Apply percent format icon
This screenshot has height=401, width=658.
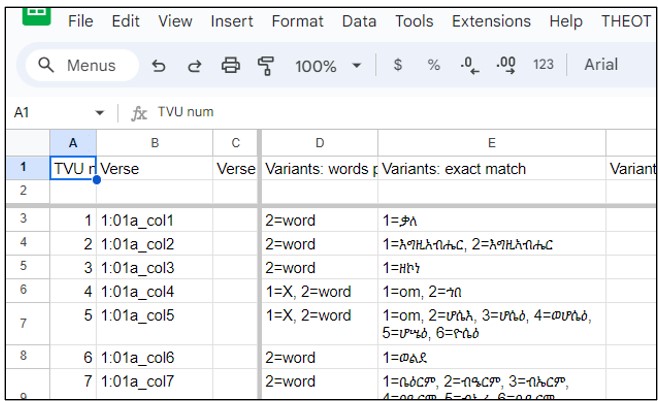click(x=434, y=65)
